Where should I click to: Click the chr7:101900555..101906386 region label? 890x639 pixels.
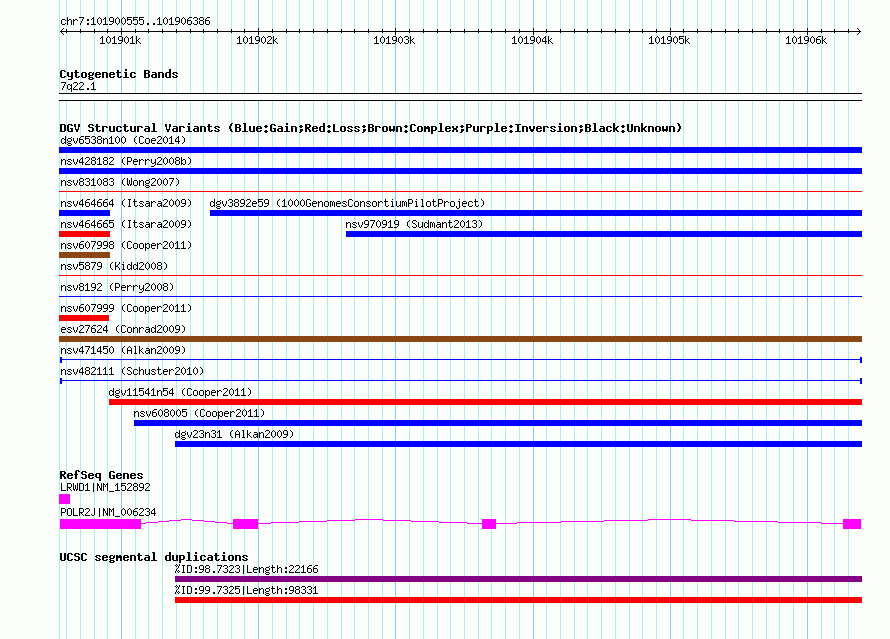[135, 21]
